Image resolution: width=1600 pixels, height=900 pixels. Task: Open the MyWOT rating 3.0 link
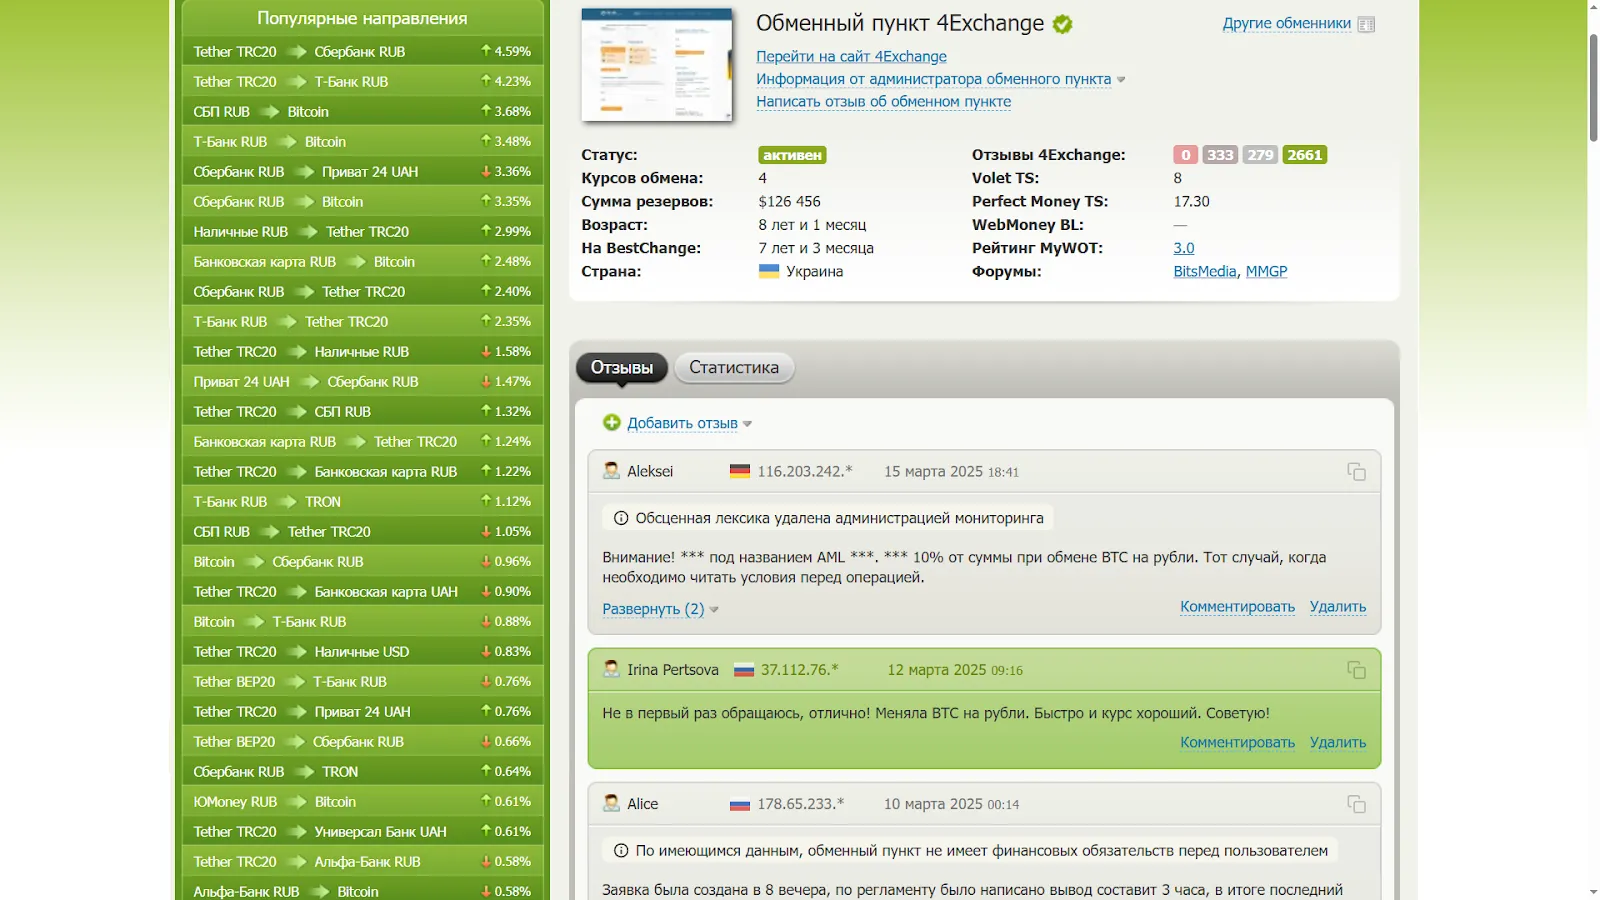[1184, 248]
